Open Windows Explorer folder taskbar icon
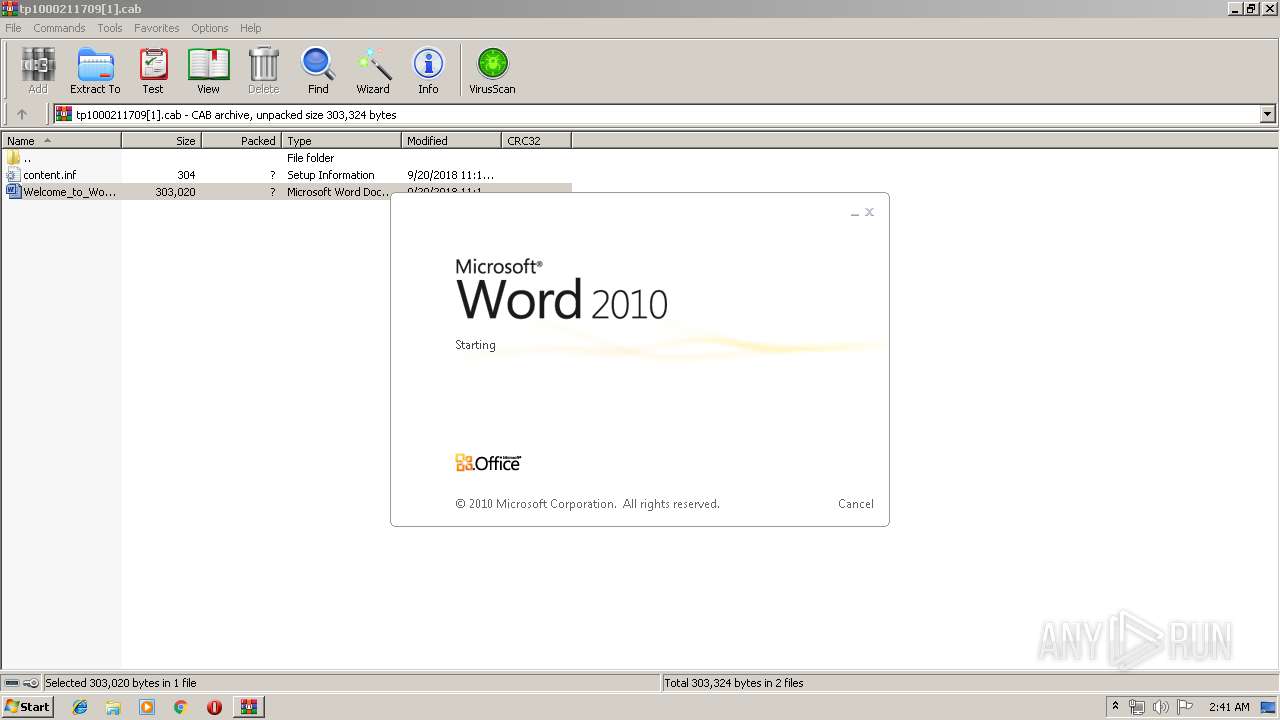 tap(113, 707)
